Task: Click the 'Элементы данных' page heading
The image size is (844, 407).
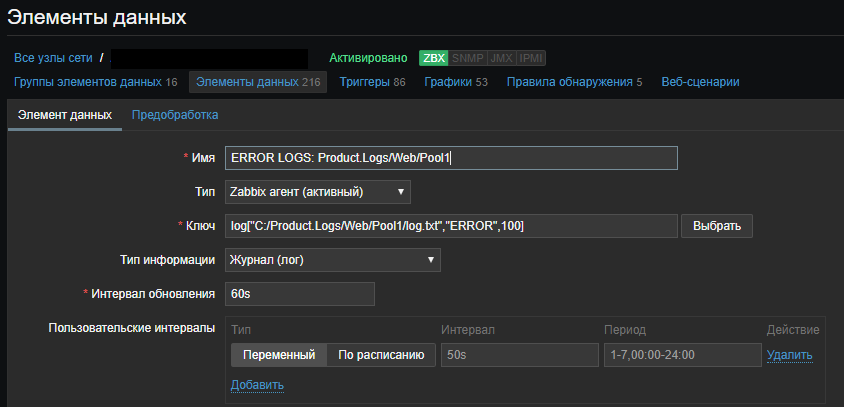Action: click(97, 18)
